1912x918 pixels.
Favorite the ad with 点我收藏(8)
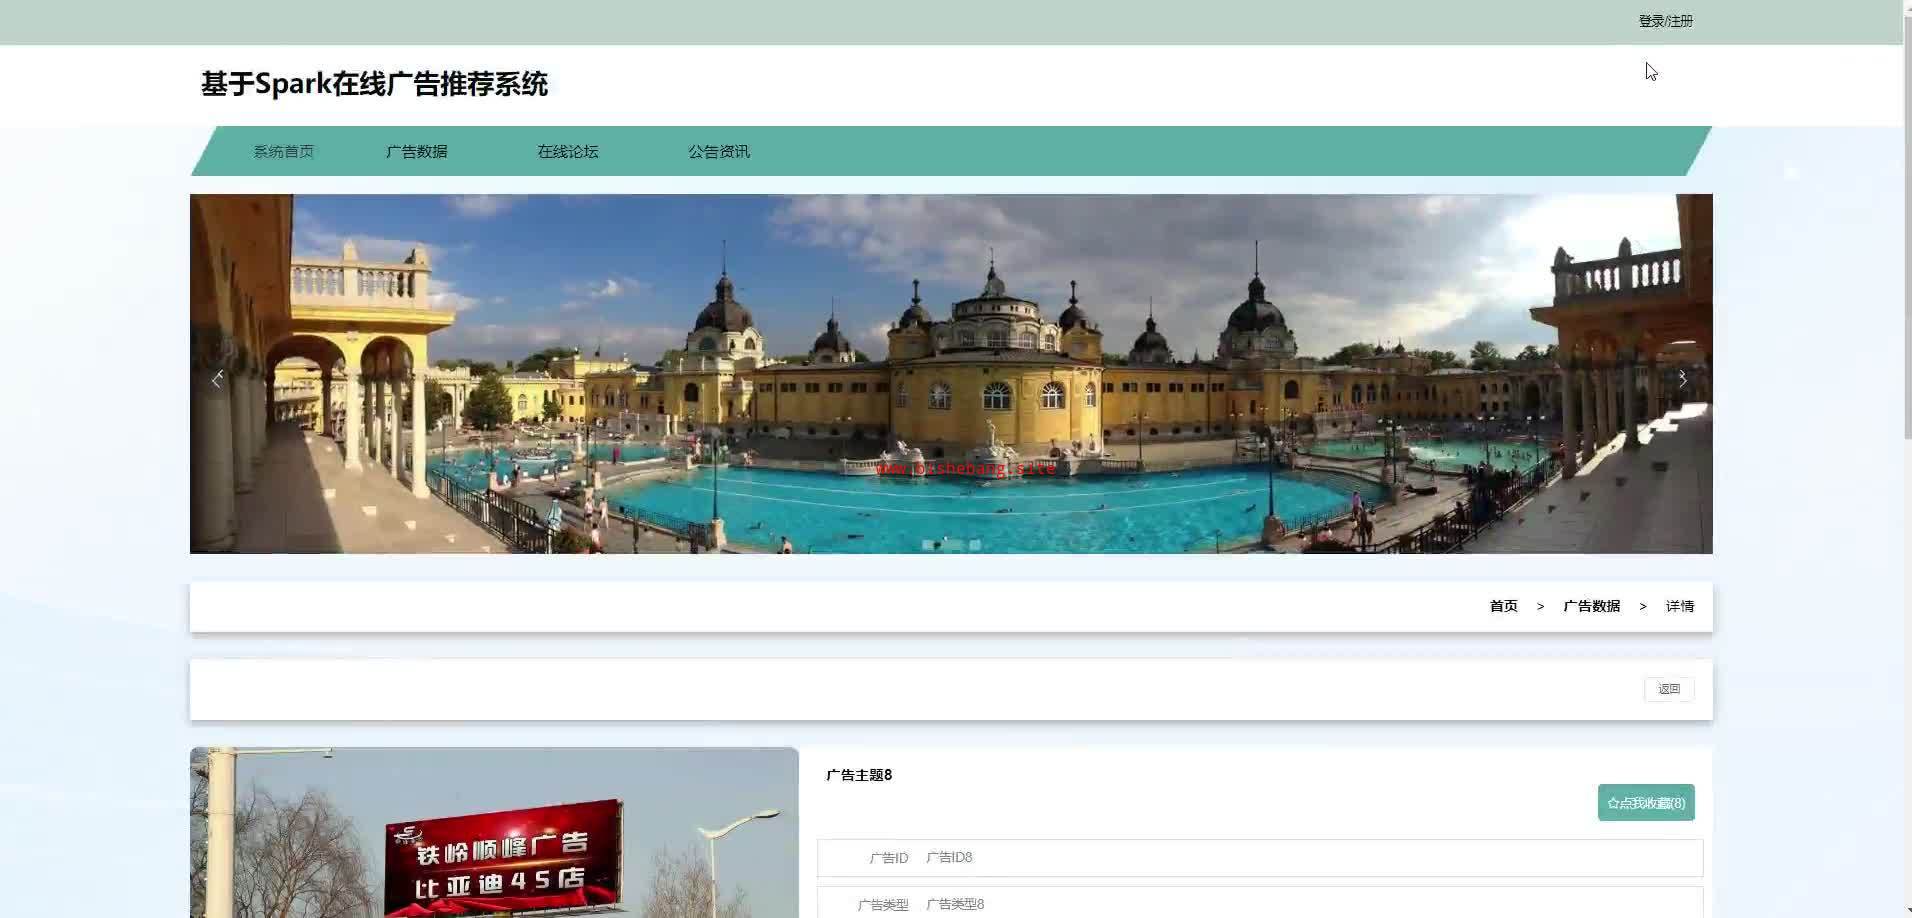pyautogui.click(x=1646, y=803)
